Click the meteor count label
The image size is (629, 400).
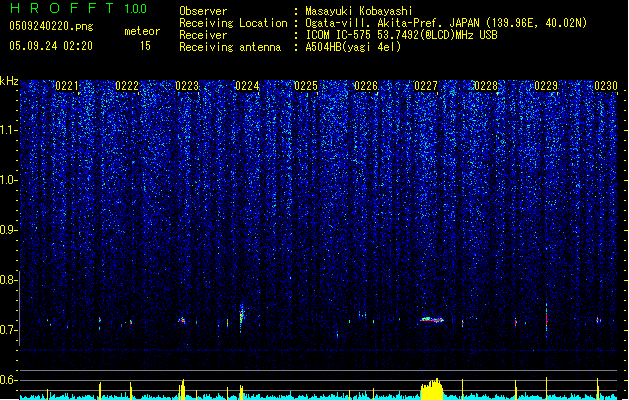pyautogui.click(x=142, y=31)
